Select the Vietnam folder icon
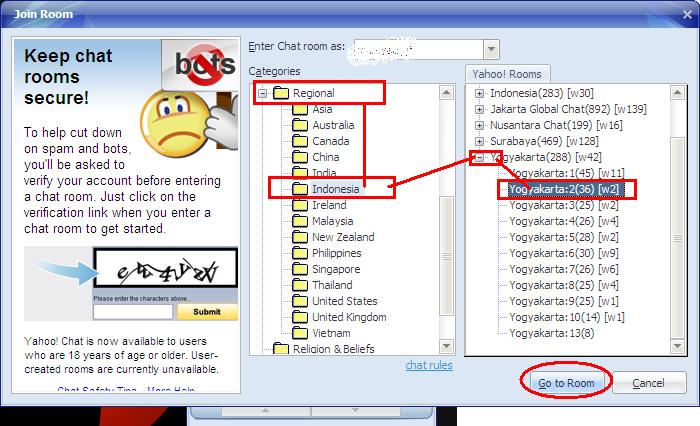The width and height of the screenshot is (700, 426). point(300,333)
